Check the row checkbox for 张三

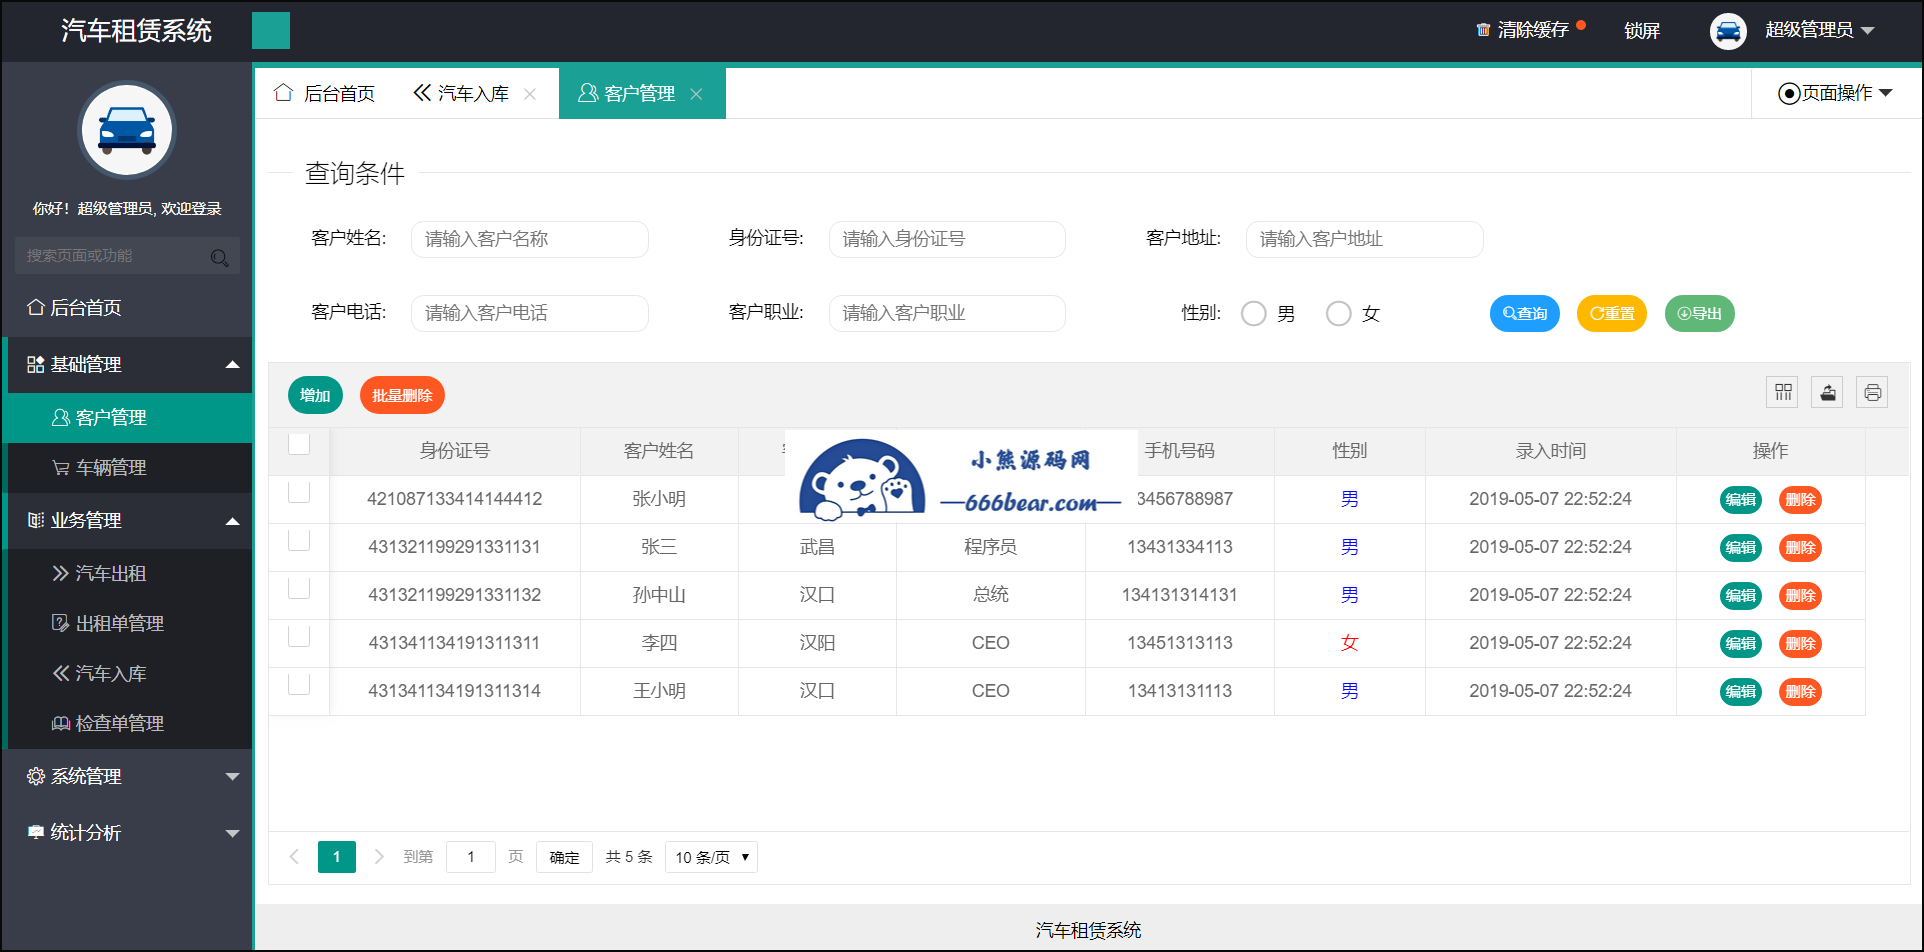coord(299,539)
